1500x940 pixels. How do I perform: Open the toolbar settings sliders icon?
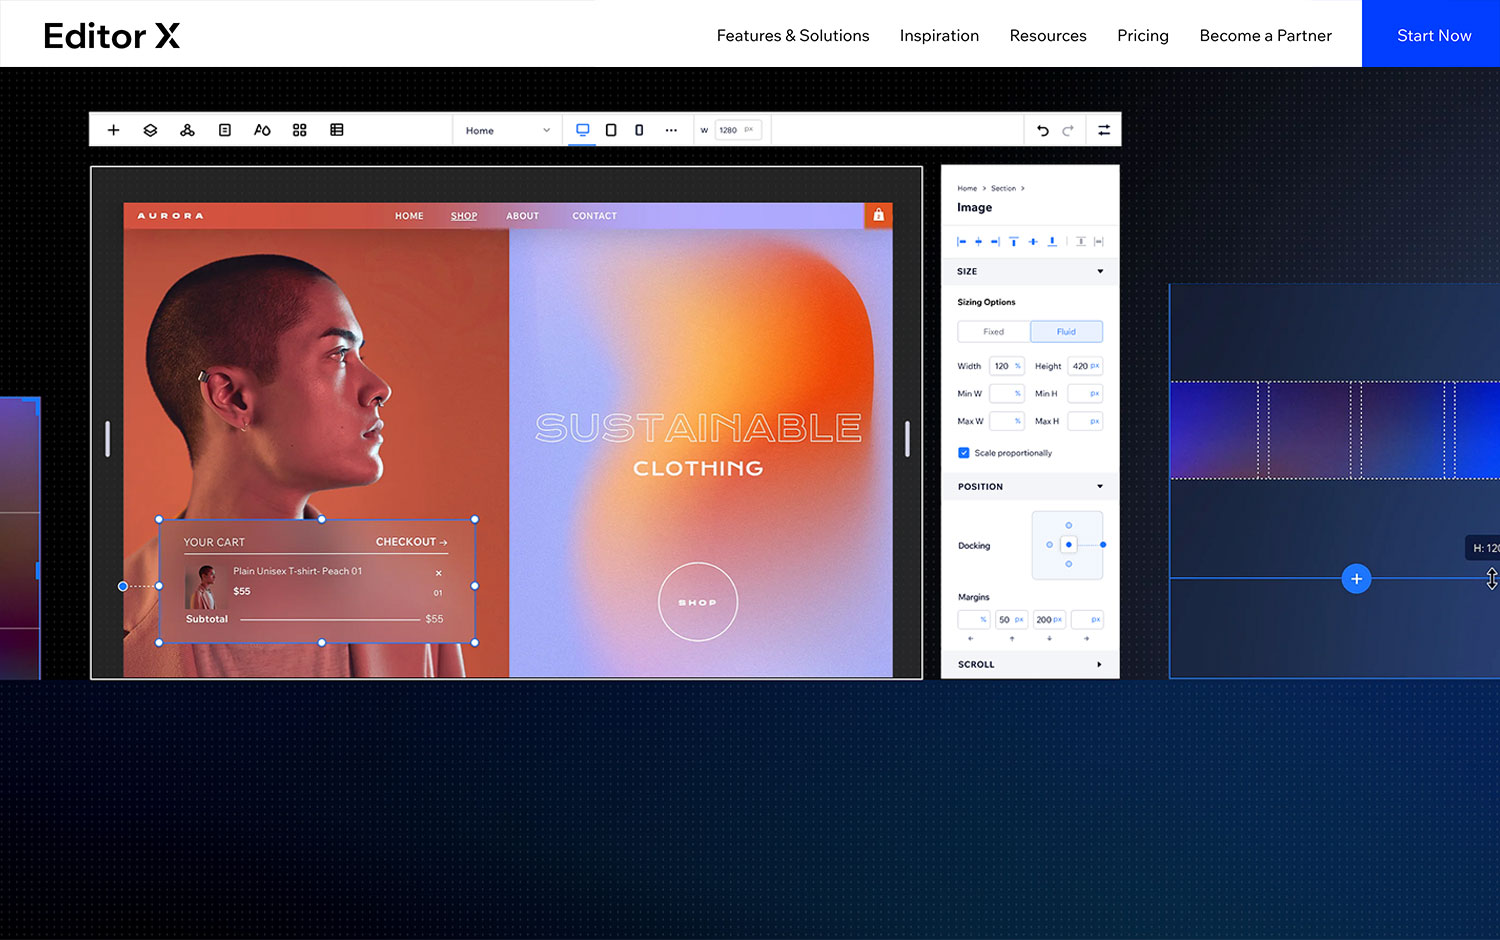[x=1104, y=129]
